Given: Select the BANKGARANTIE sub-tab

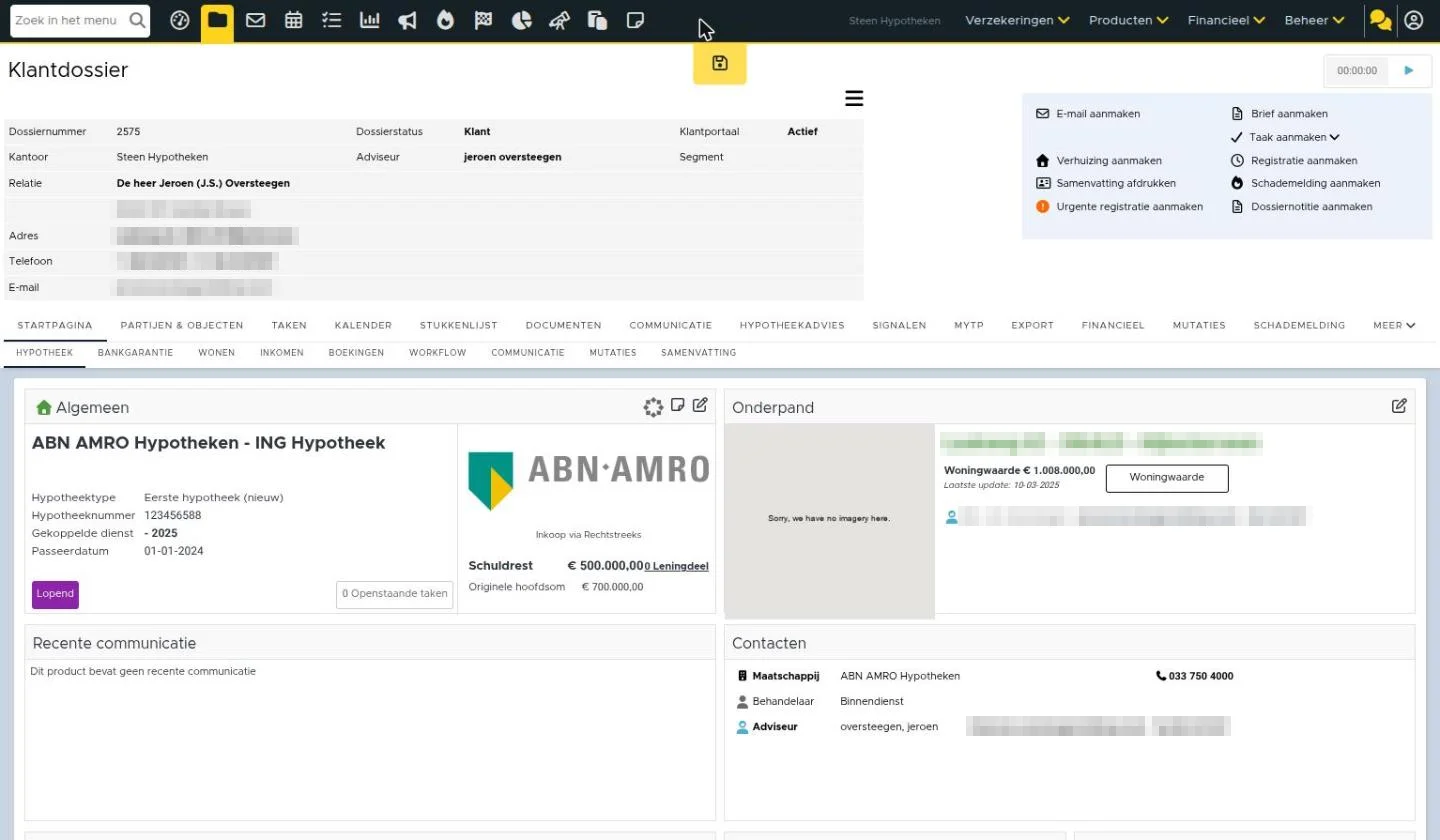Looking at the screenshot, I should [x=135, y=353].
